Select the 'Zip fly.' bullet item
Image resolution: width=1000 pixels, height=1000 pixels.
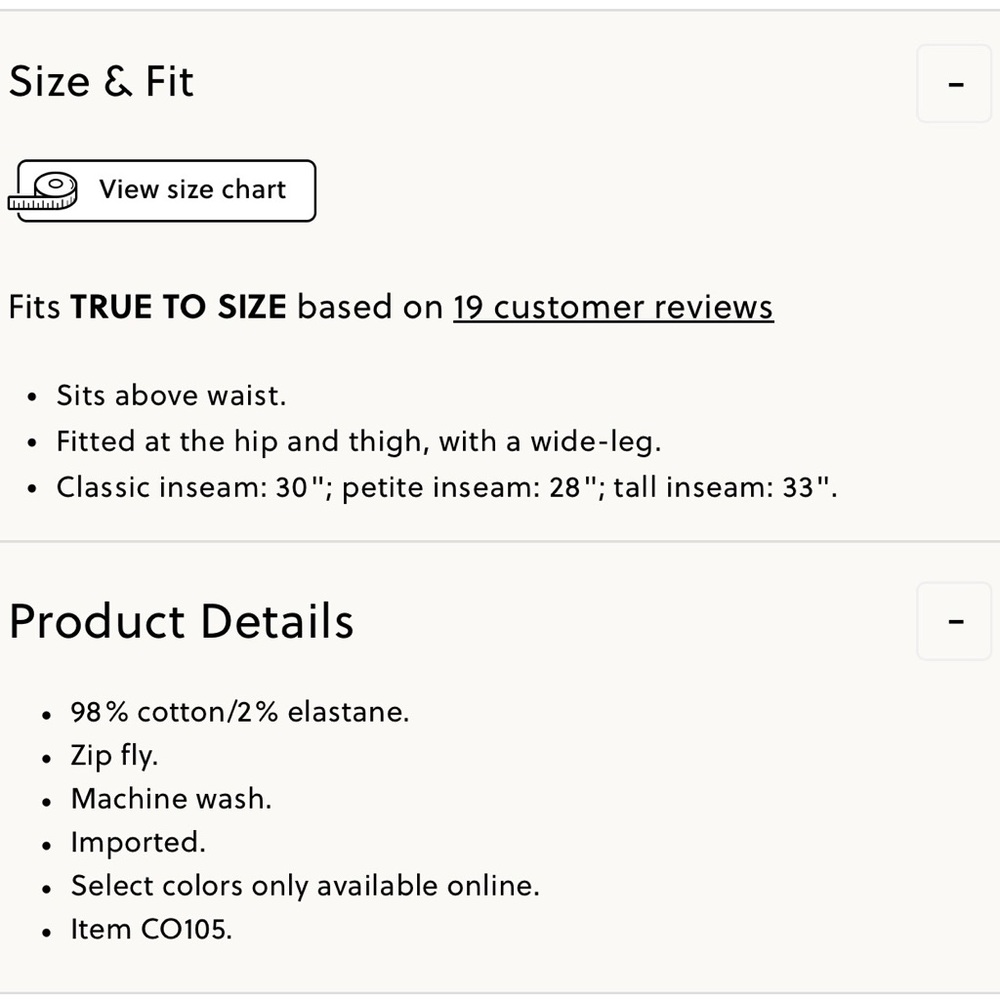tap(114, 755)
